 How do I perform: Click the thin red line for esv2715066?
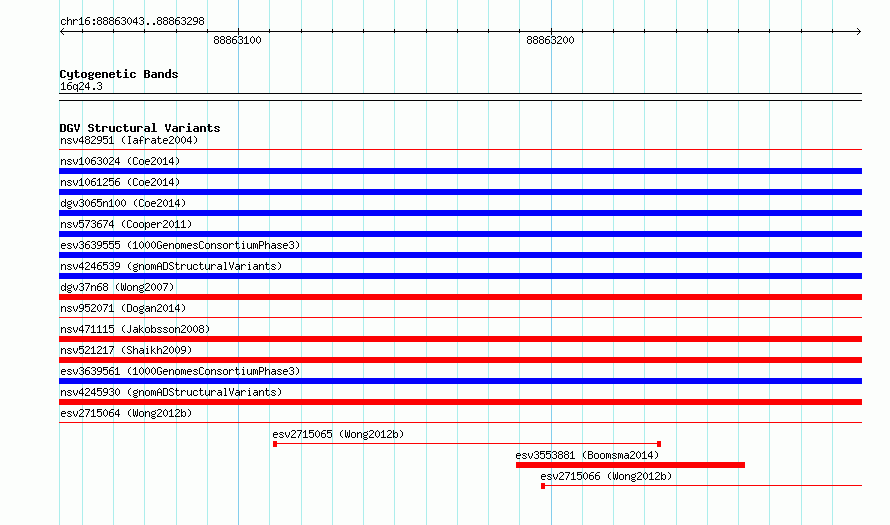tap(702, 486)
